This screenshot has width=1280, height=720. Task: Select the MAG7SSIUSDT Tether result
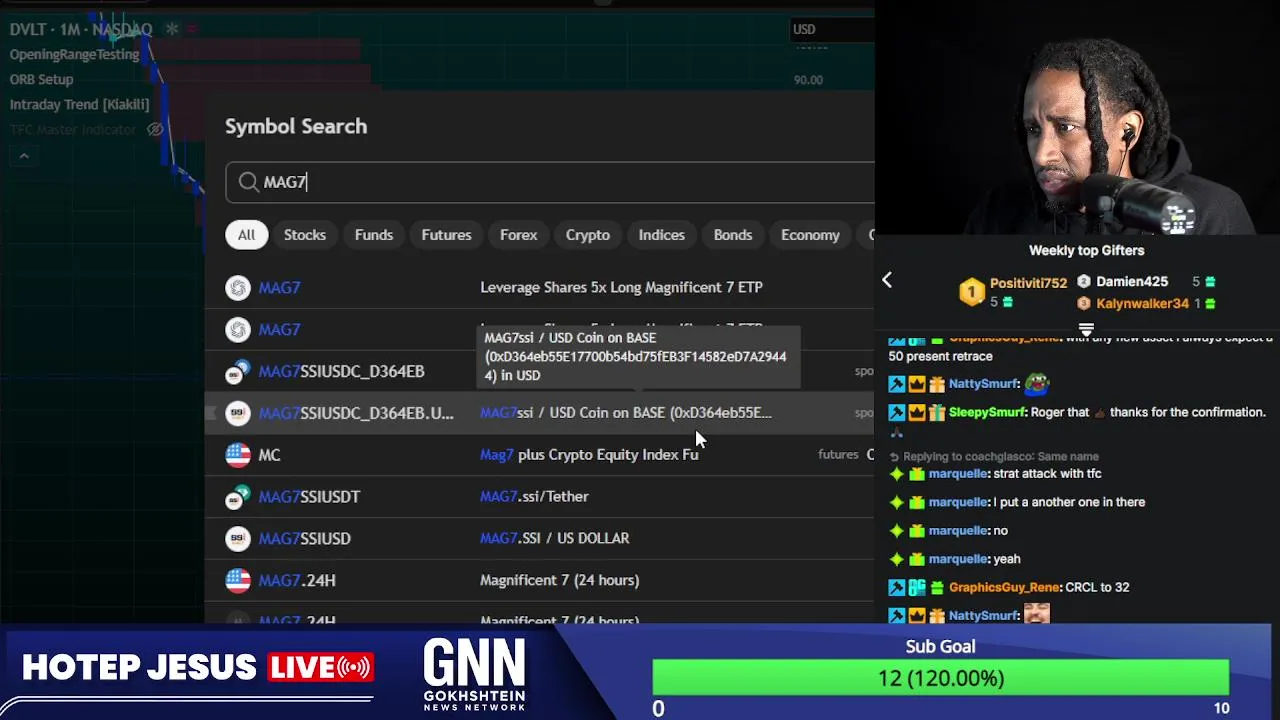pyautogui.click(x=540, y=497)
